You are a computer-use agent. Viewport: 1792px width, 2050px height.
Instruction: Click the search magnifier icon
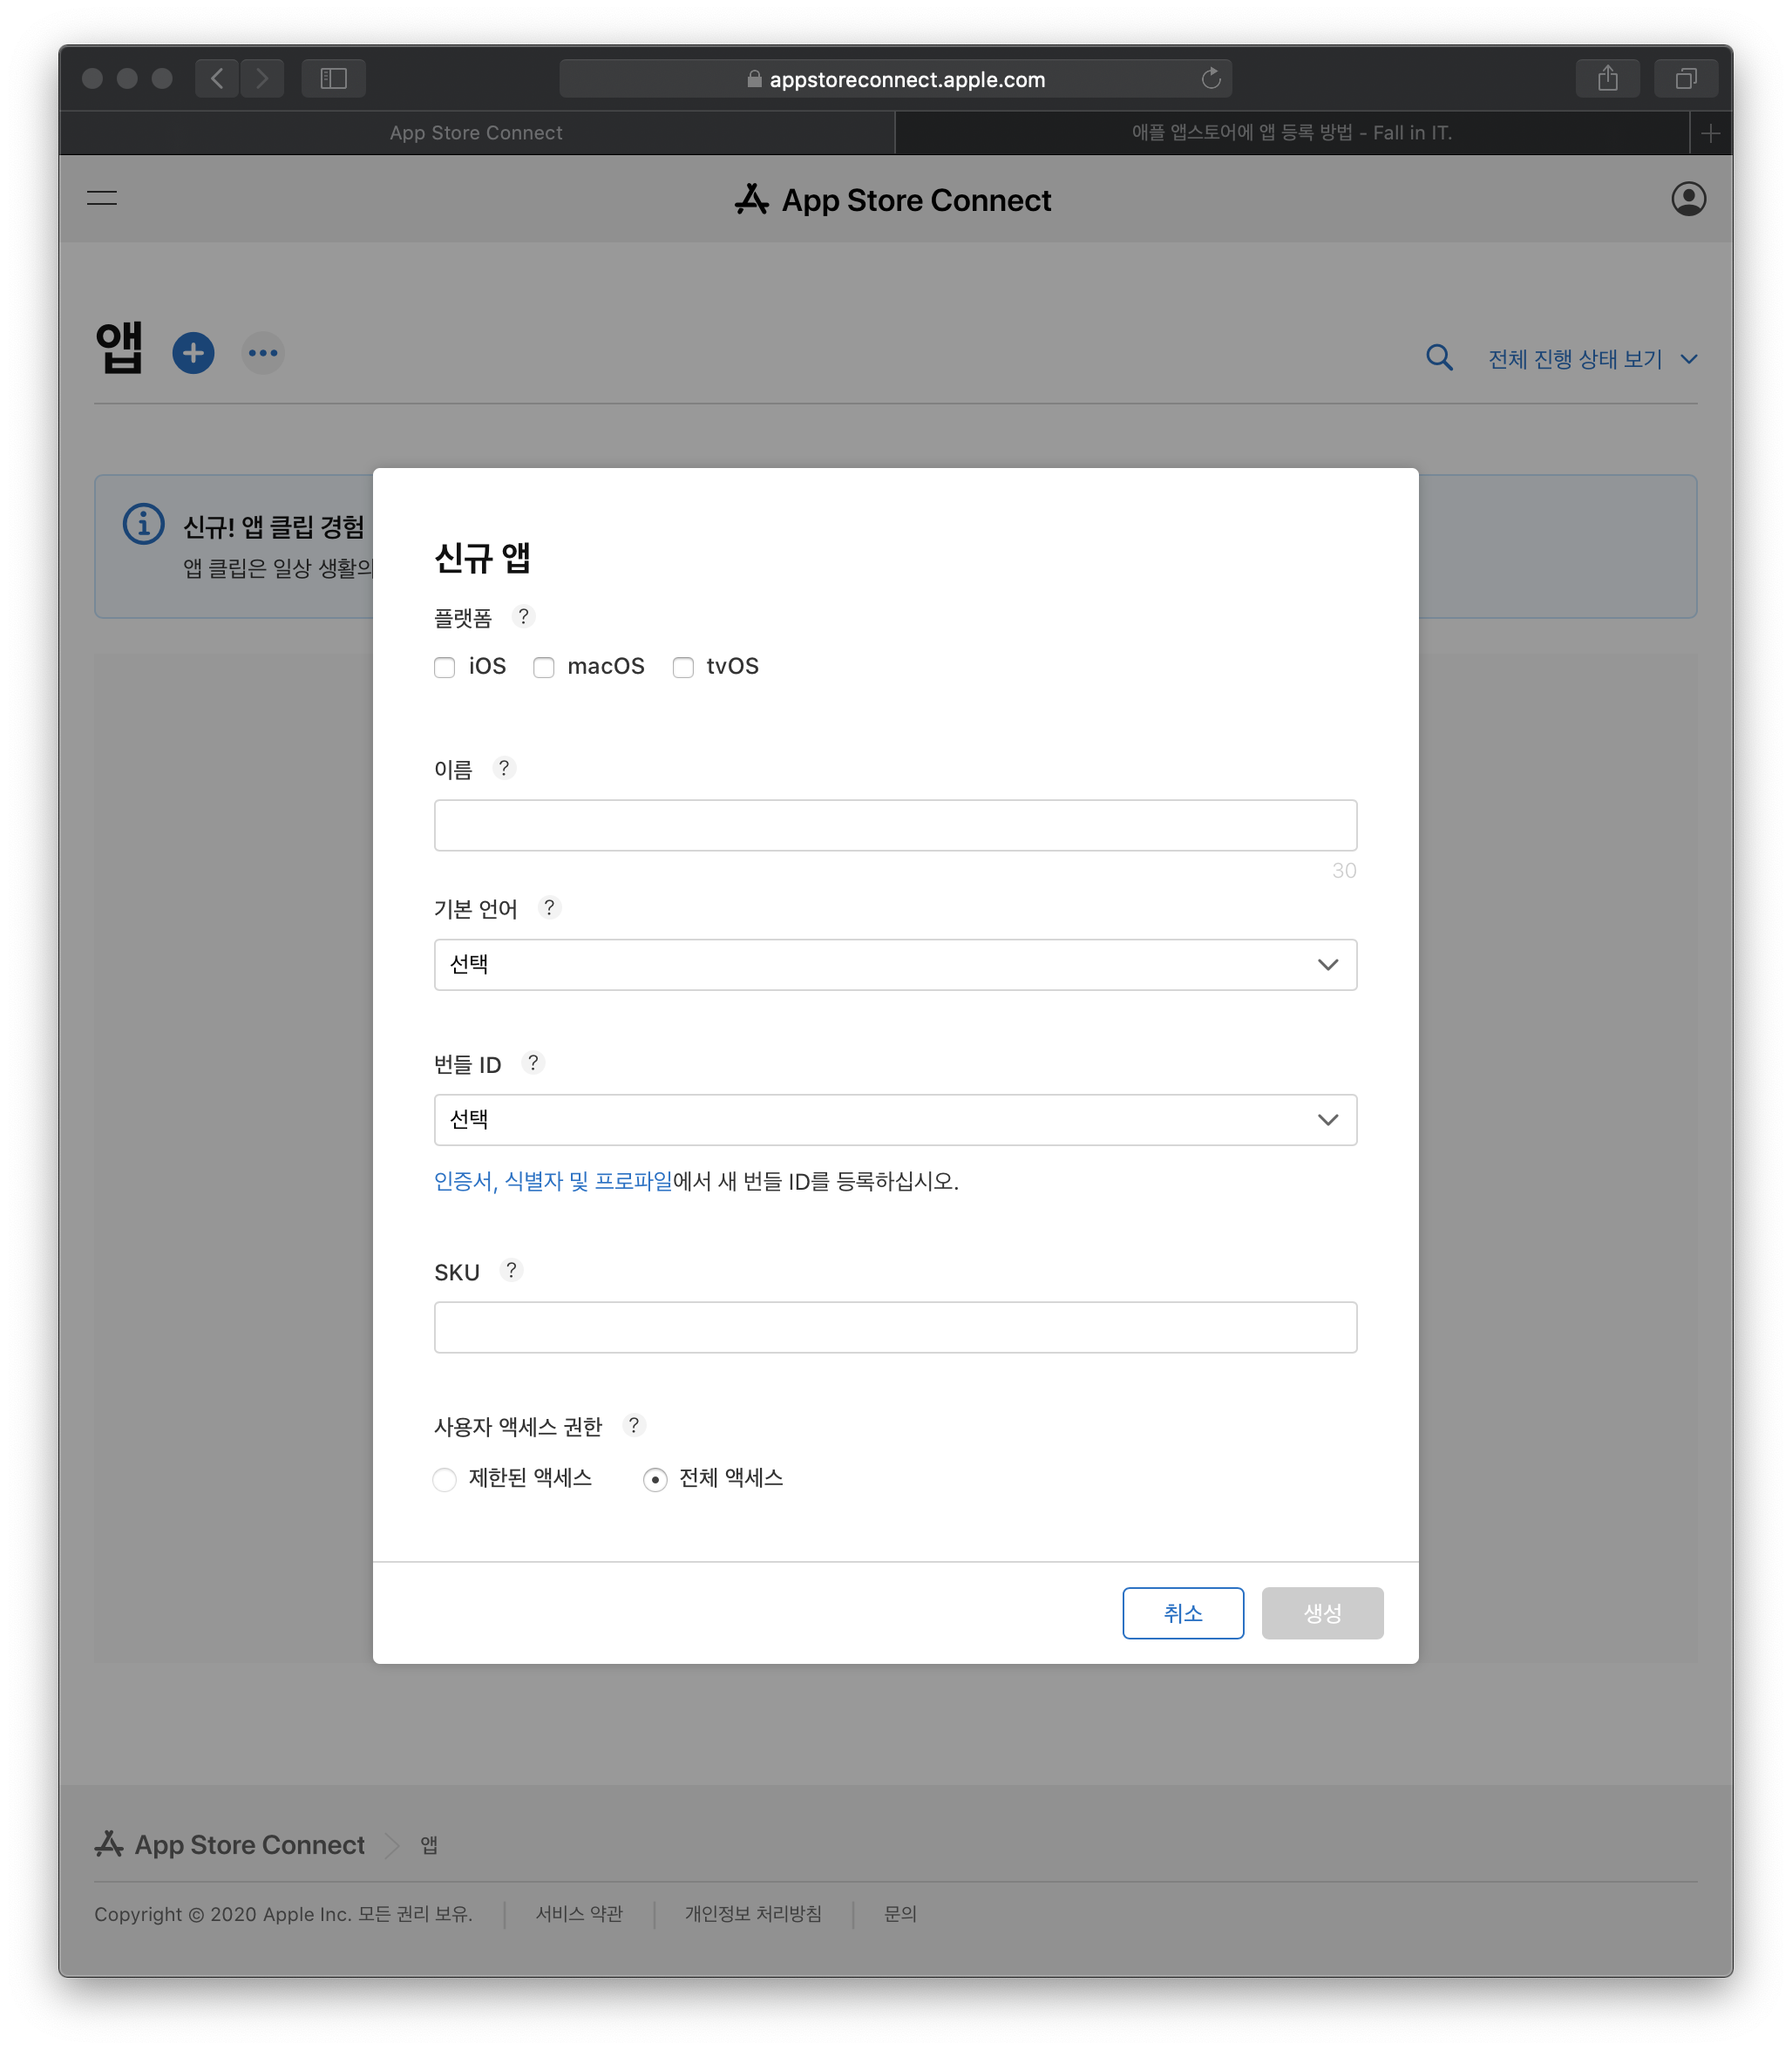[1438, 357]
